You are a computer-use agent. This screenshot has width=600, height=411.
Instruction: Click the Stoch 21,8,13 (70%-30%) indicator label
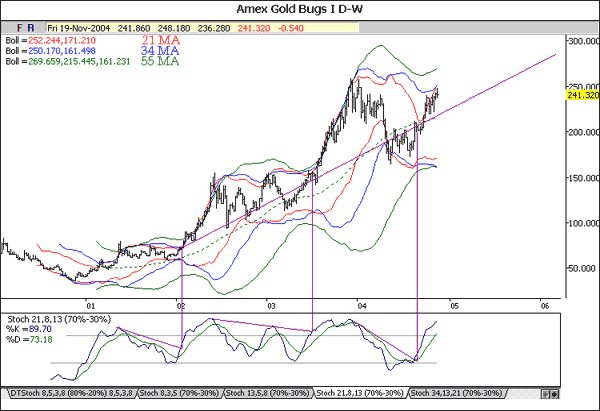click(59, 319)
